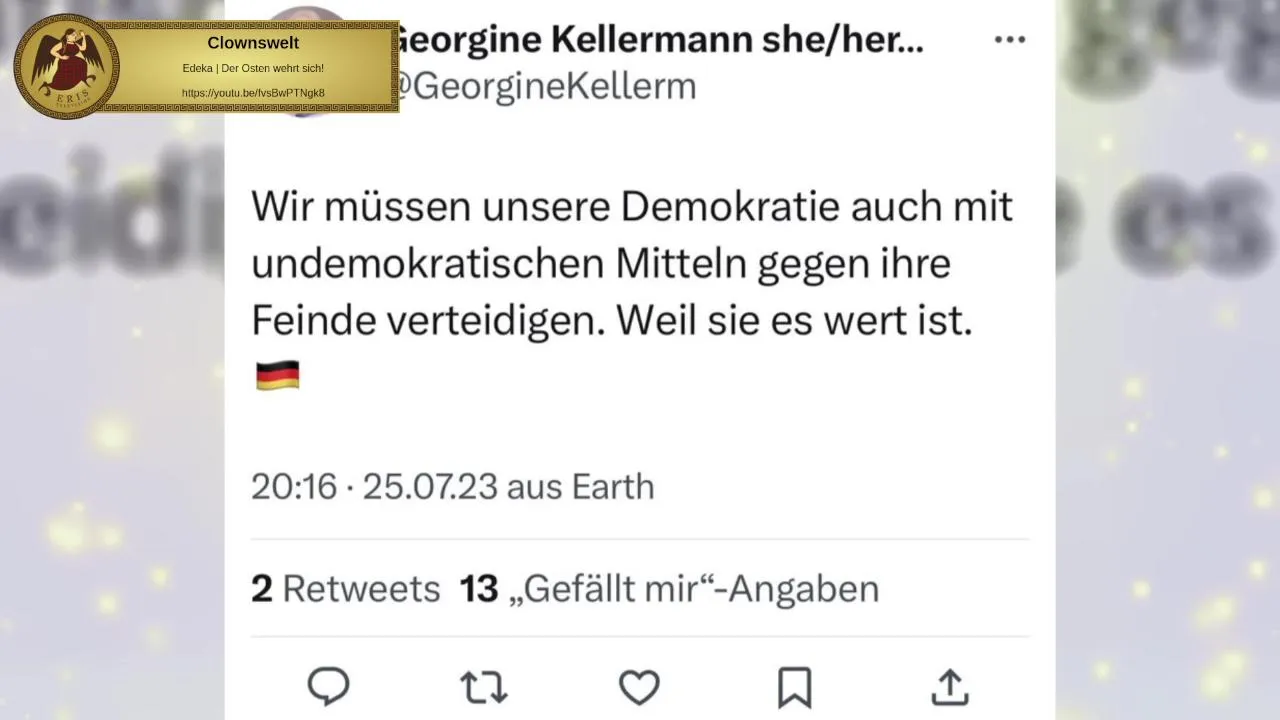The image size is (1280, 720).
Task: Click the reply speech bubble icon
Action: (x=328, y=687)
